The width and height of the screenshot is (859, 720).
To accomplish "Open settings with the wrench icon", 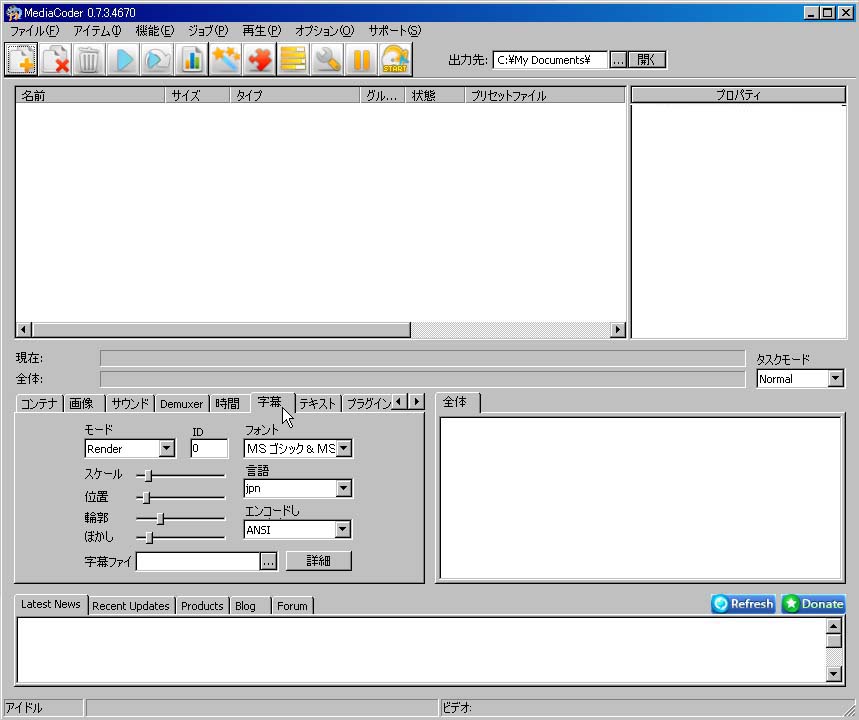I will pyautogui.click(x=327, y=60).
